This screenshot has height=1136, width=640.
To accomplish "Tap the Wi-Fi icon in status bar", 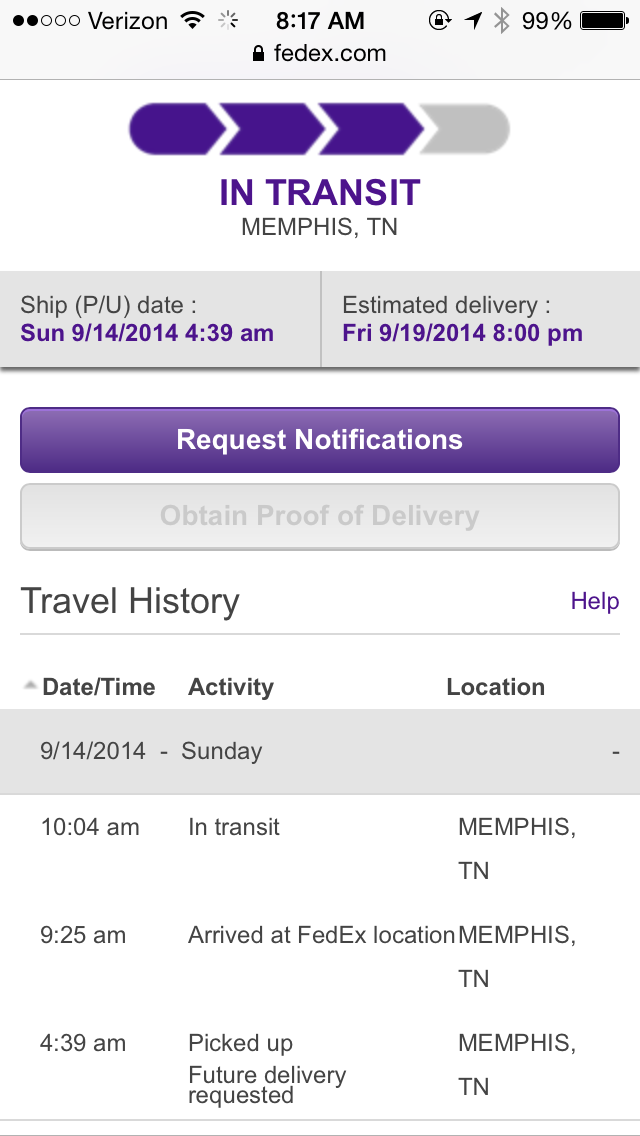I will tap(191, 21).
